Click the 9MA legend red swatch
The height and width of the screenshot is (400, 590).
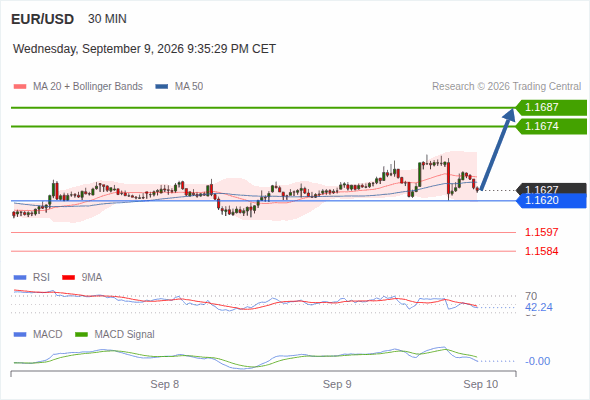coord(68,278)
